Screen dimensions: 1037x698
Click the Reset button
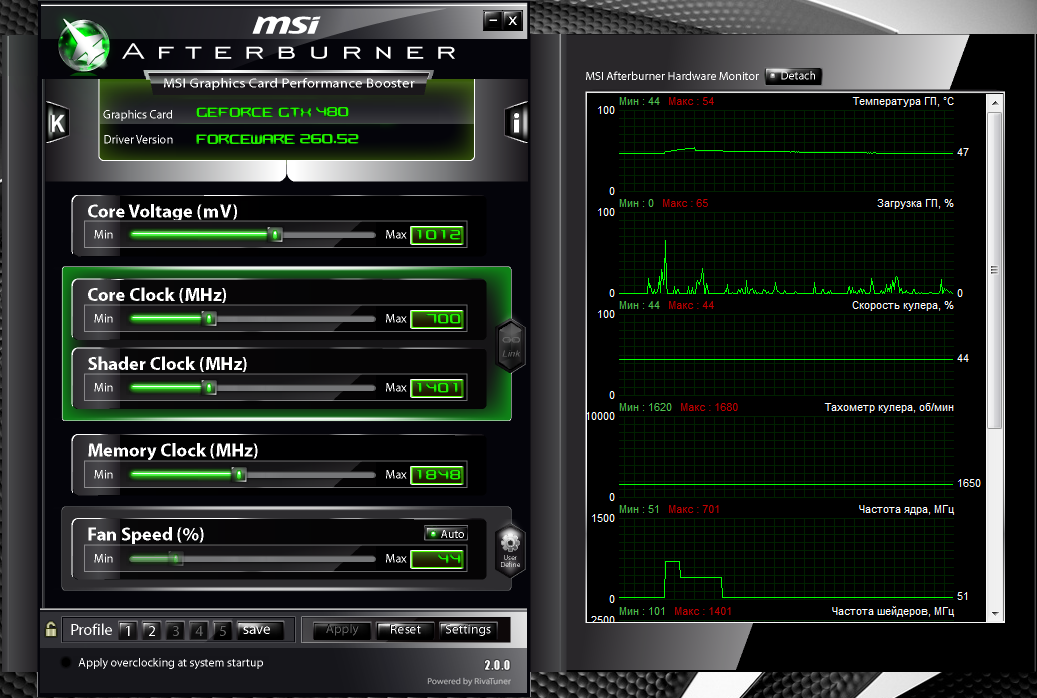(x=405, y=630)
